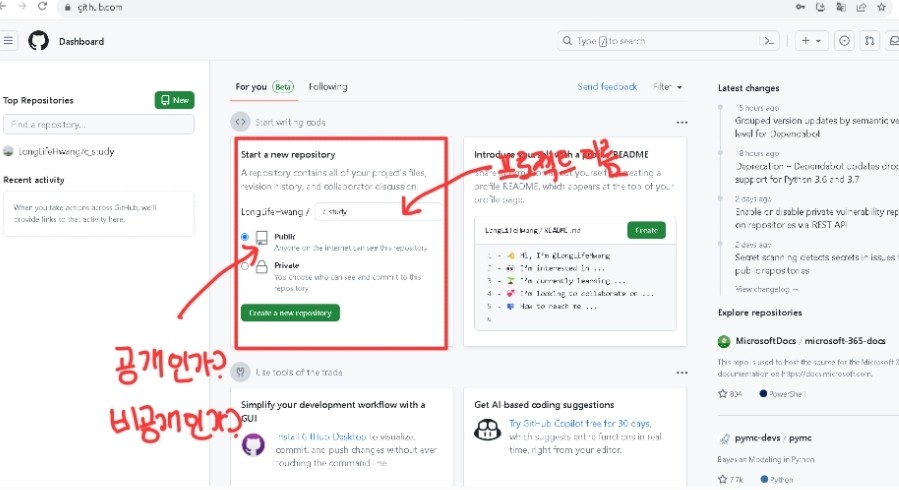Open the hamburger navigation menu
The height and width of the screenshot is (490, 899).
(x=8, y=41)
